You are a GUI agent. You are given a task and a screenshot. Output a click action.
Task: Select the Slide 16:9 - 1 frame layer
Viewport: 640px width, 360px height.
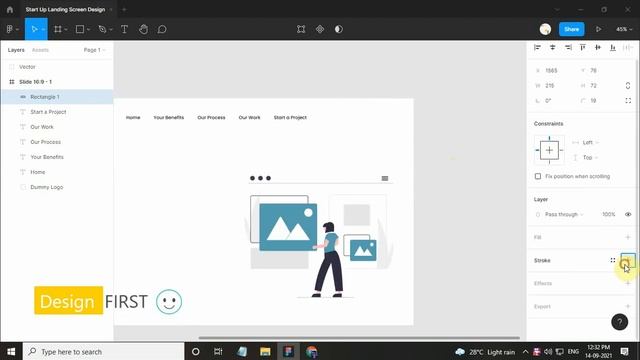click(x=57, y=82)
